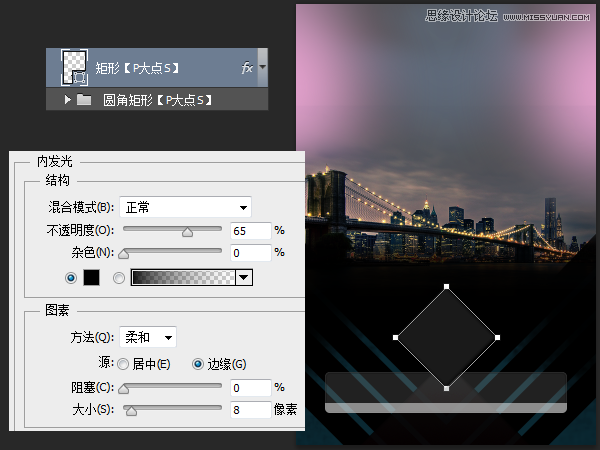Collapse effects arrow beside fx icon
The image size is (600, 450).
tap(262, 67)
